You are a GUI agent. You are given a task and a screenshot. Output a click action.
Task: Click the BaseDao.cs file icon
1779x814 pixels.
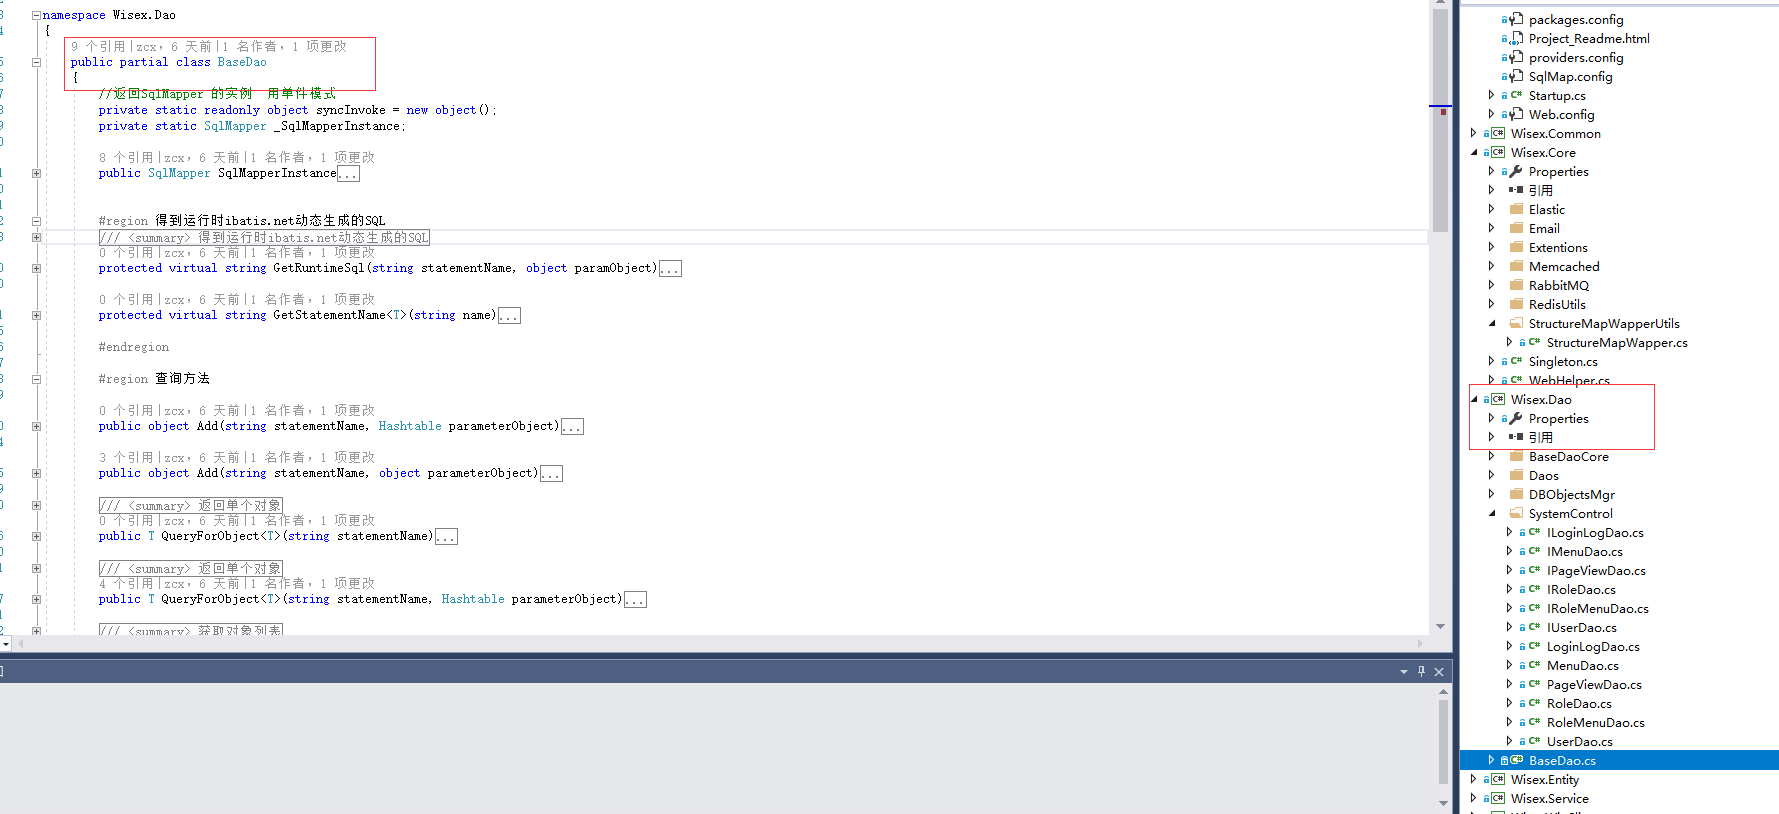[1516, 760]
